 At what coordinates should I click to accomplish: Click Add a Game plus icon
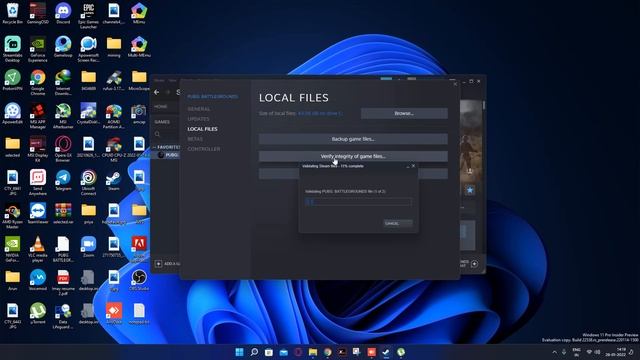[158, 264]
